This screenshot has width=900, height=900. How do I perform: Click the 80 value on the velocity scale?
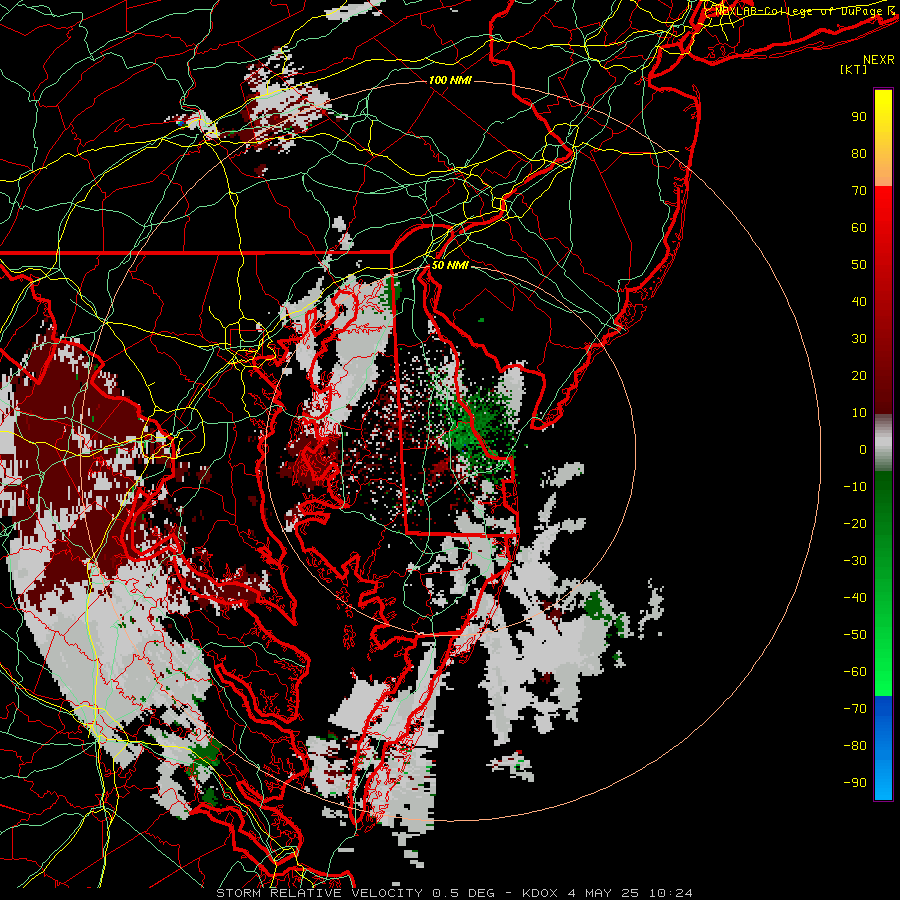859,154
